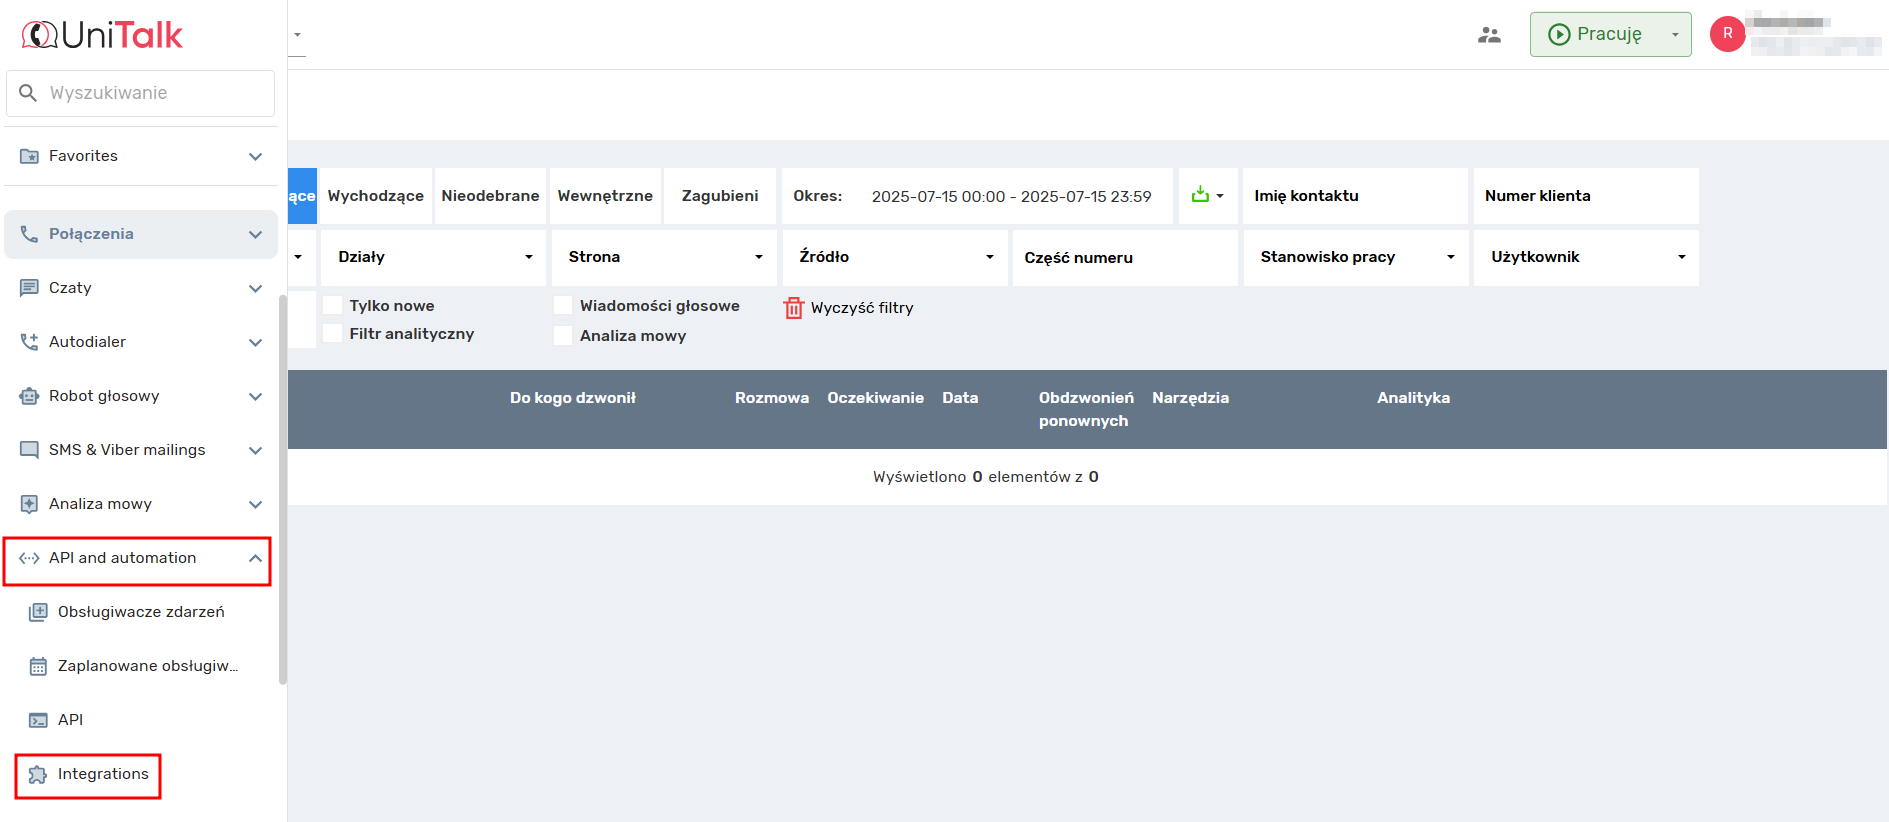
Task: Switch to the Nieodebrane tab
Action: pyautogui.click(x=490, y=196)
